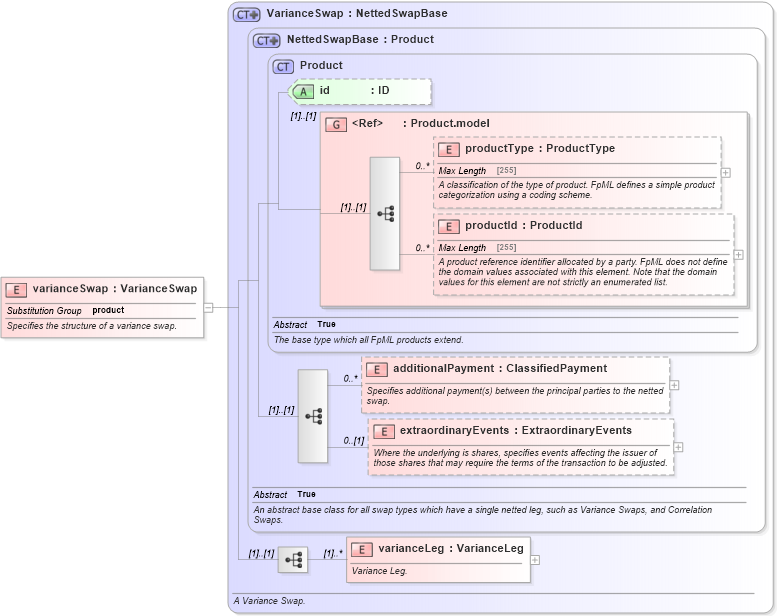
Task: Expand the varianceLeg element
Action: pyautogui.click(x=535, y=560)
